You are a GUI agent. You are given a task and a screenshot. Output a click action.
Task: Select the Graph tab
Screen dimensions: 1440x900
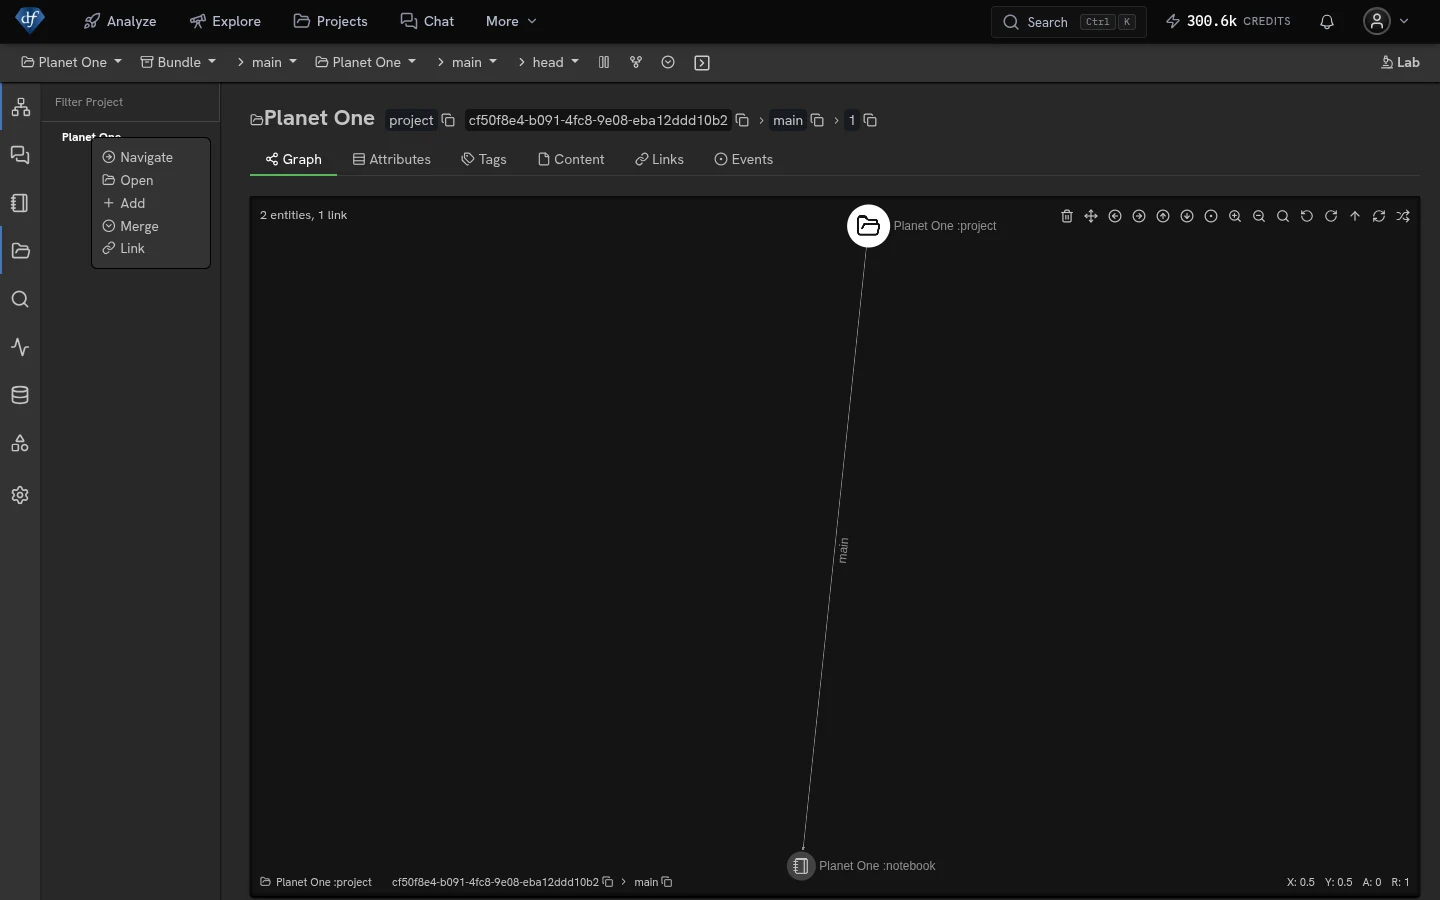[x=293, y=159]
